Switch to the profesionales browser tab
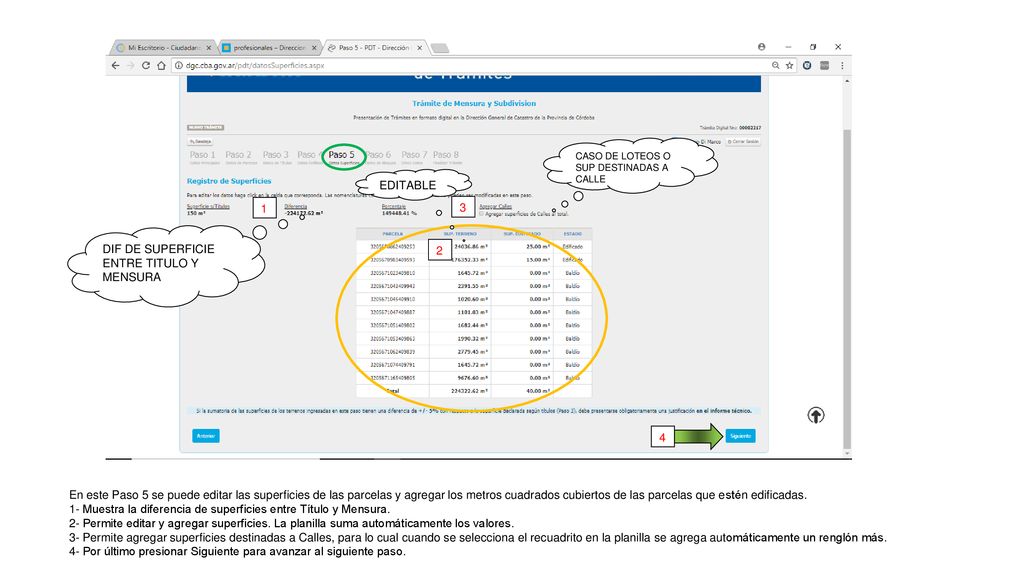This screenshot has width=1024, height=576. [x=269, y=48]
